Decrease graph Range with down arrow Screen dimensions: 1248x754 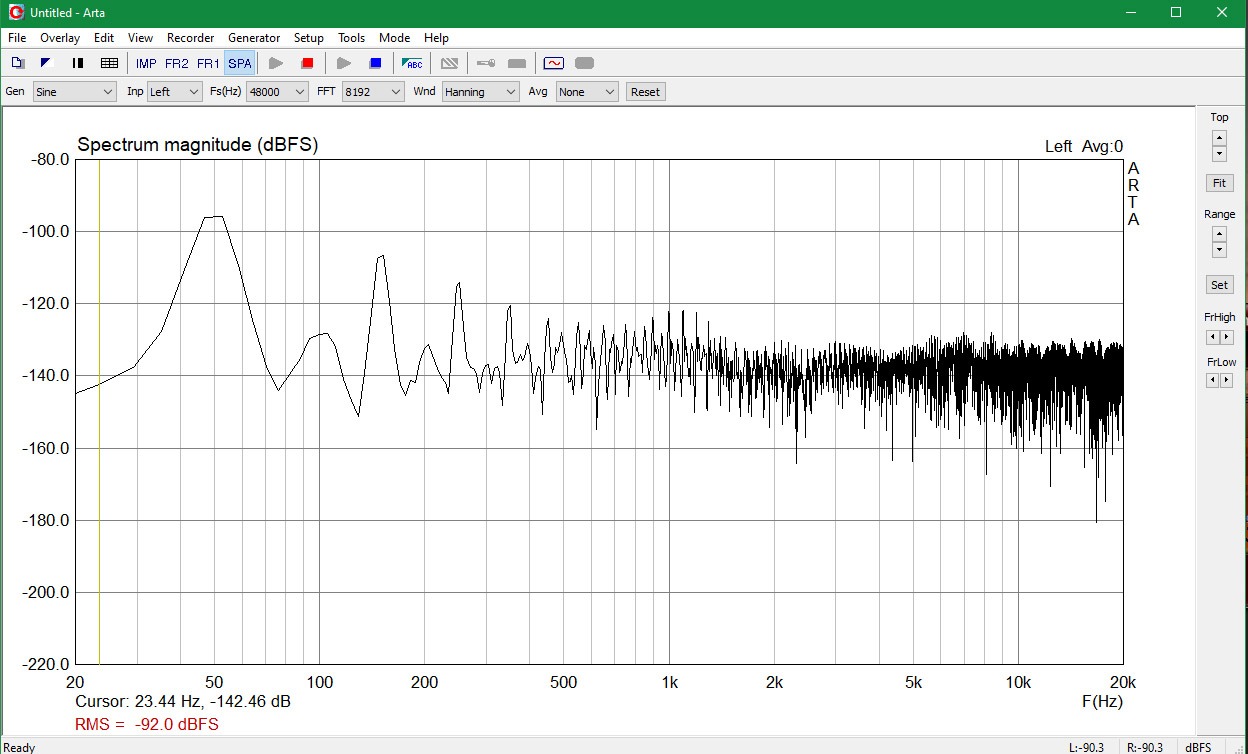(1219, 250)
